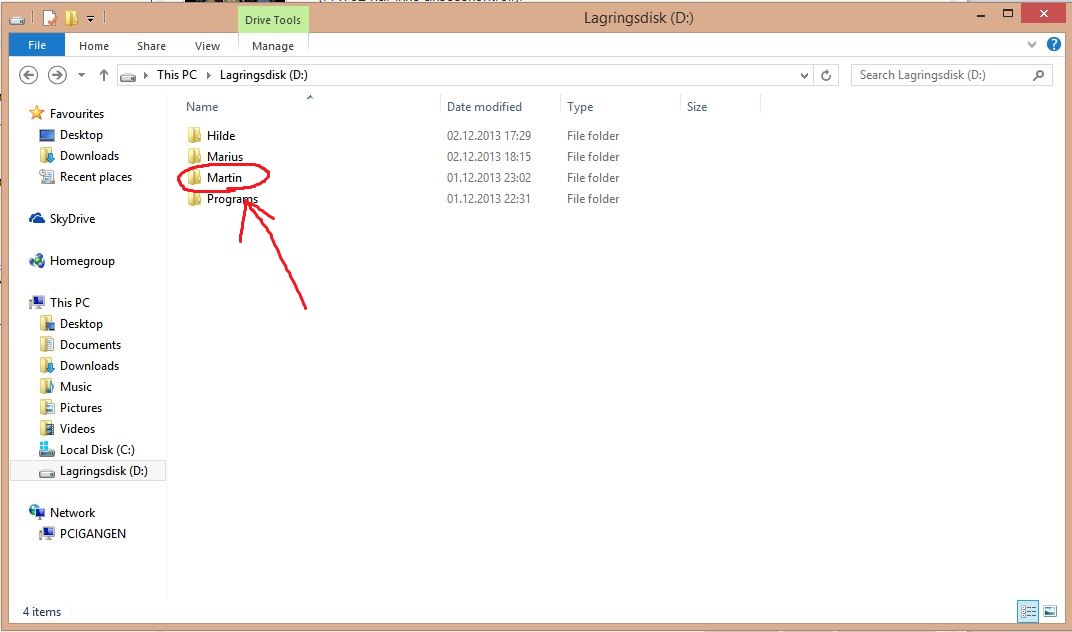The width and height of the screenshot is (1072, 632).
Task: Click the Marius folder name
Action: [x=225, y=157]
